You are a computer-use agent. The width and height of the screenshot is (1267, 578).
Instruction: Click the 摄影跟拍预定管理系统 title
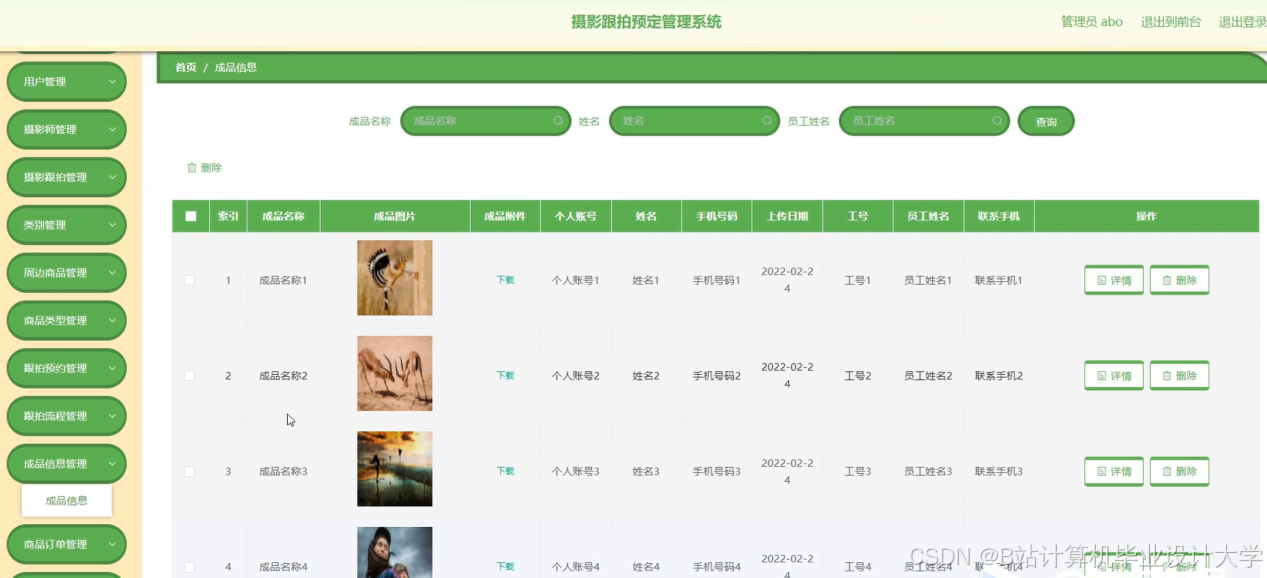pos(646,22)
